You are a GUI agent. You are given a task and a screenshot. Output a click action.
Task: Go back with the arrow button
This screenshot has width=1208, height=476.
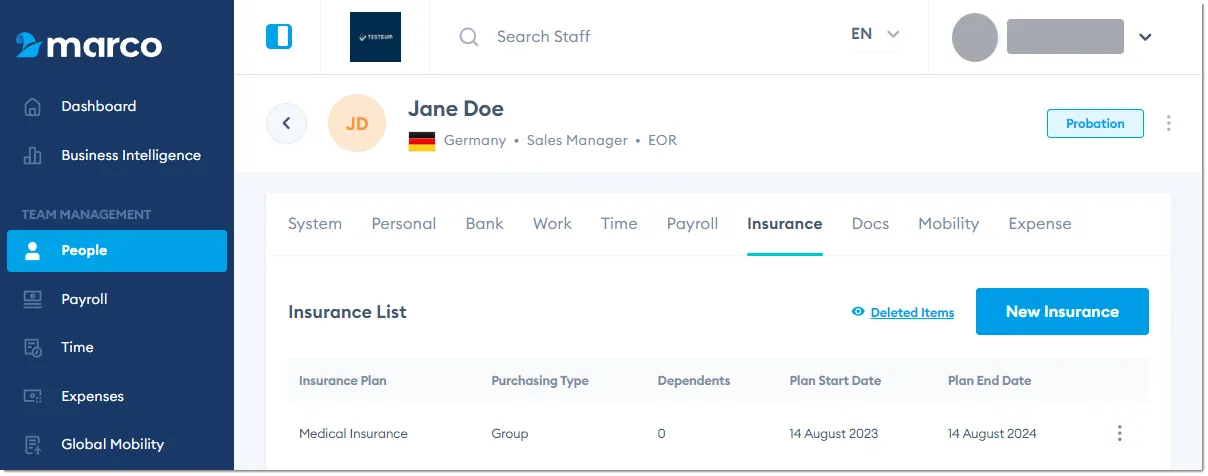pyautogui.click(x=286, y=123)
